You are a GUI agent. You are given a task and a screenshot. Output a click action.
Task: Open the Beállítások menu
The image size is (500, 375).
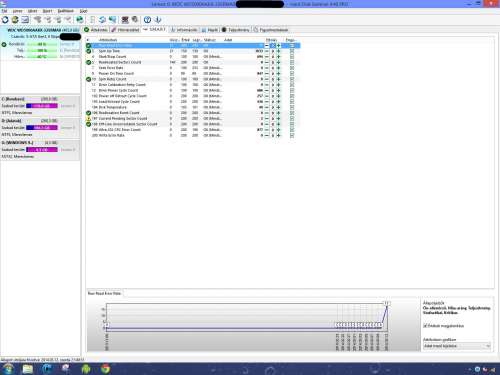point(65,11)
